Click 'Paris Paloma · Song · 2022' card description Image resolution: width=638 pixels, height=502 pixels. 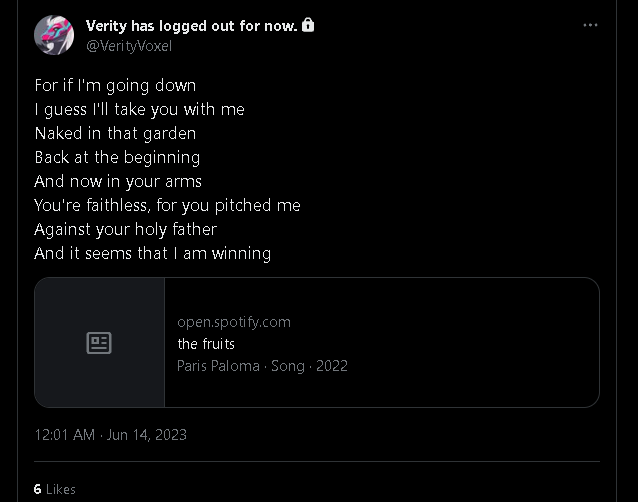pos(262,366)
